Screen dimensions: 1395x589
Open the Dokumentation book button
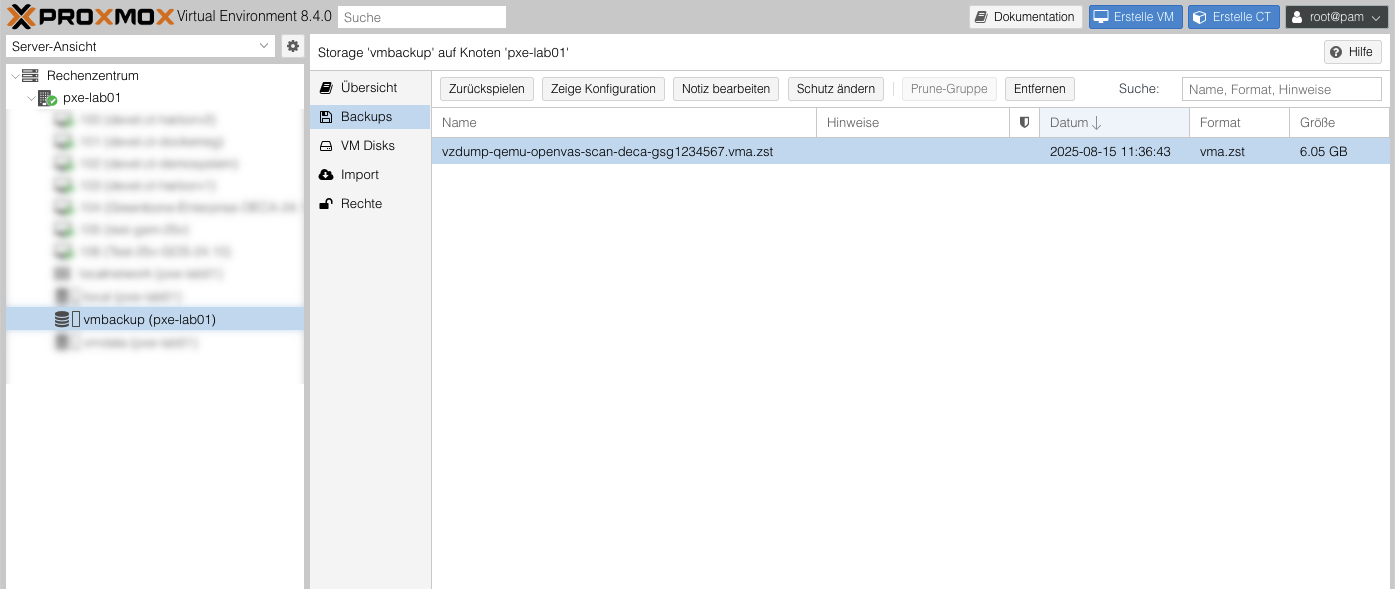1025,17
